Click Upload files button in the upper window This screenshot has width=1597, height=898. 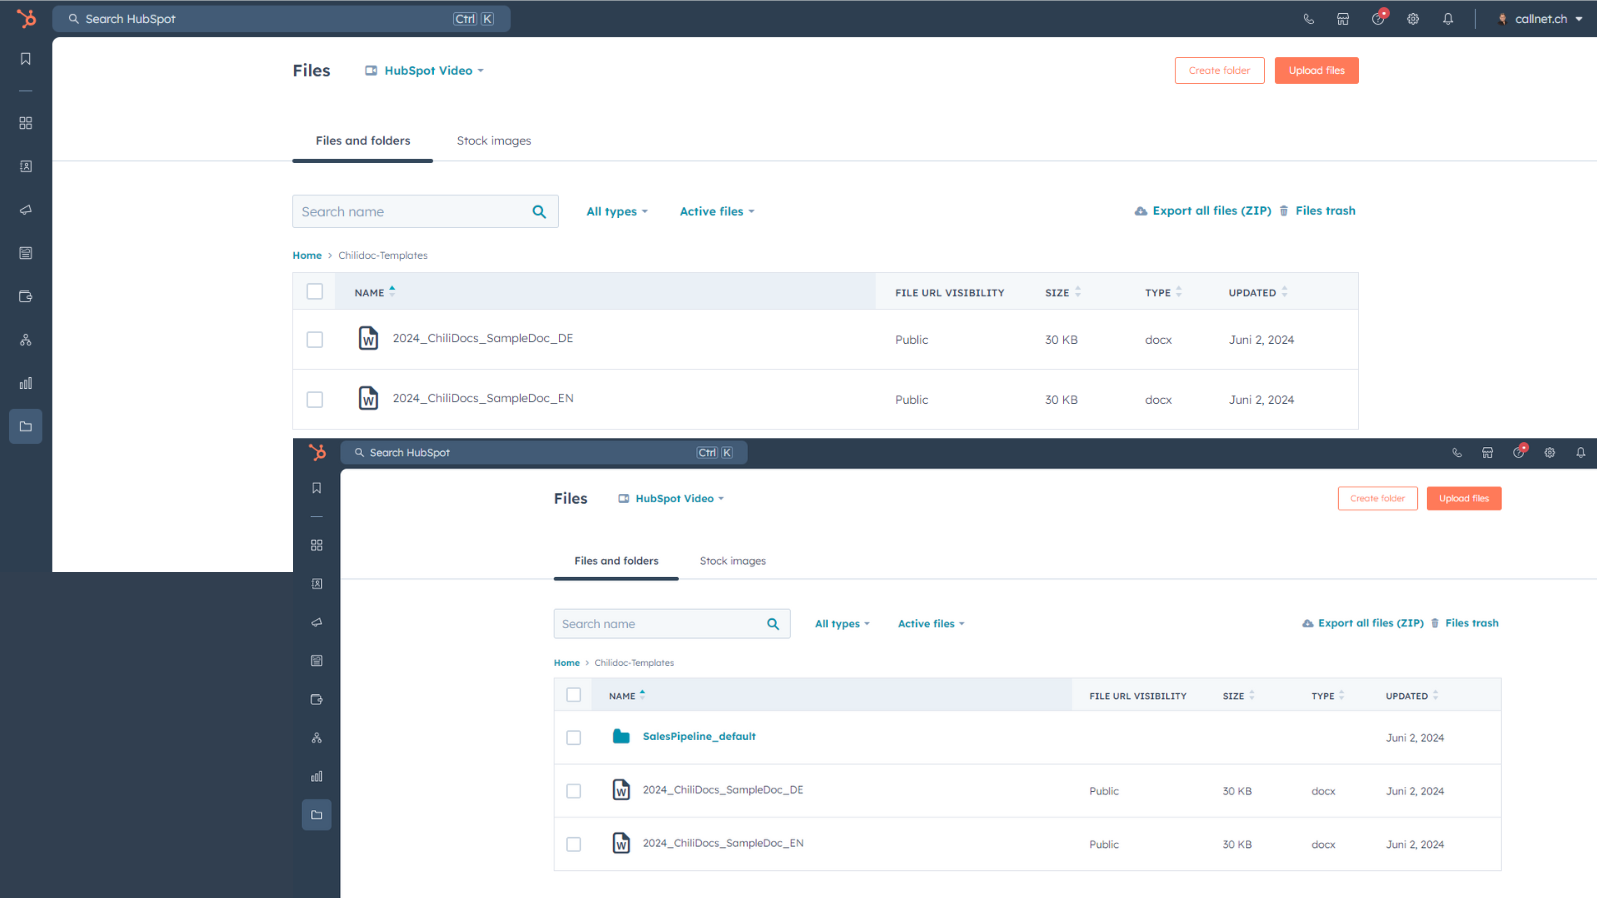[1317, 71]
